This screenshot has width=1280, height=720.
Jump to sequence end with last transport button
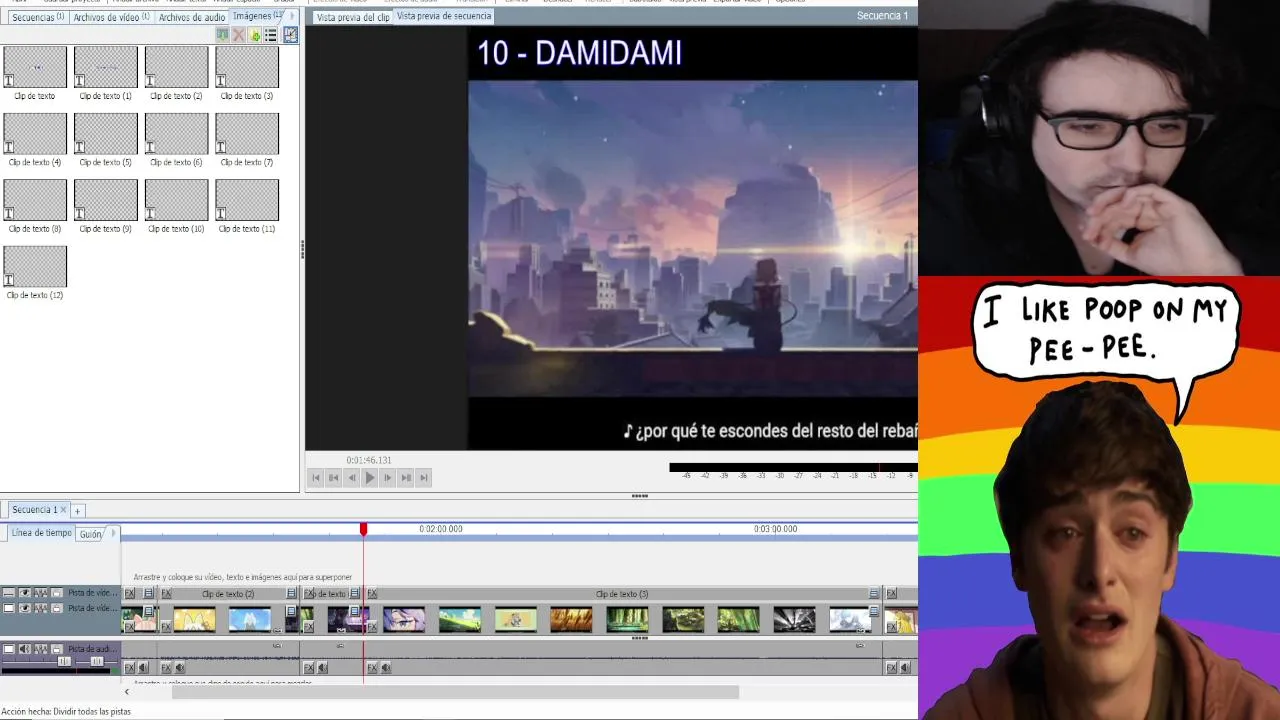coord(424,478)
